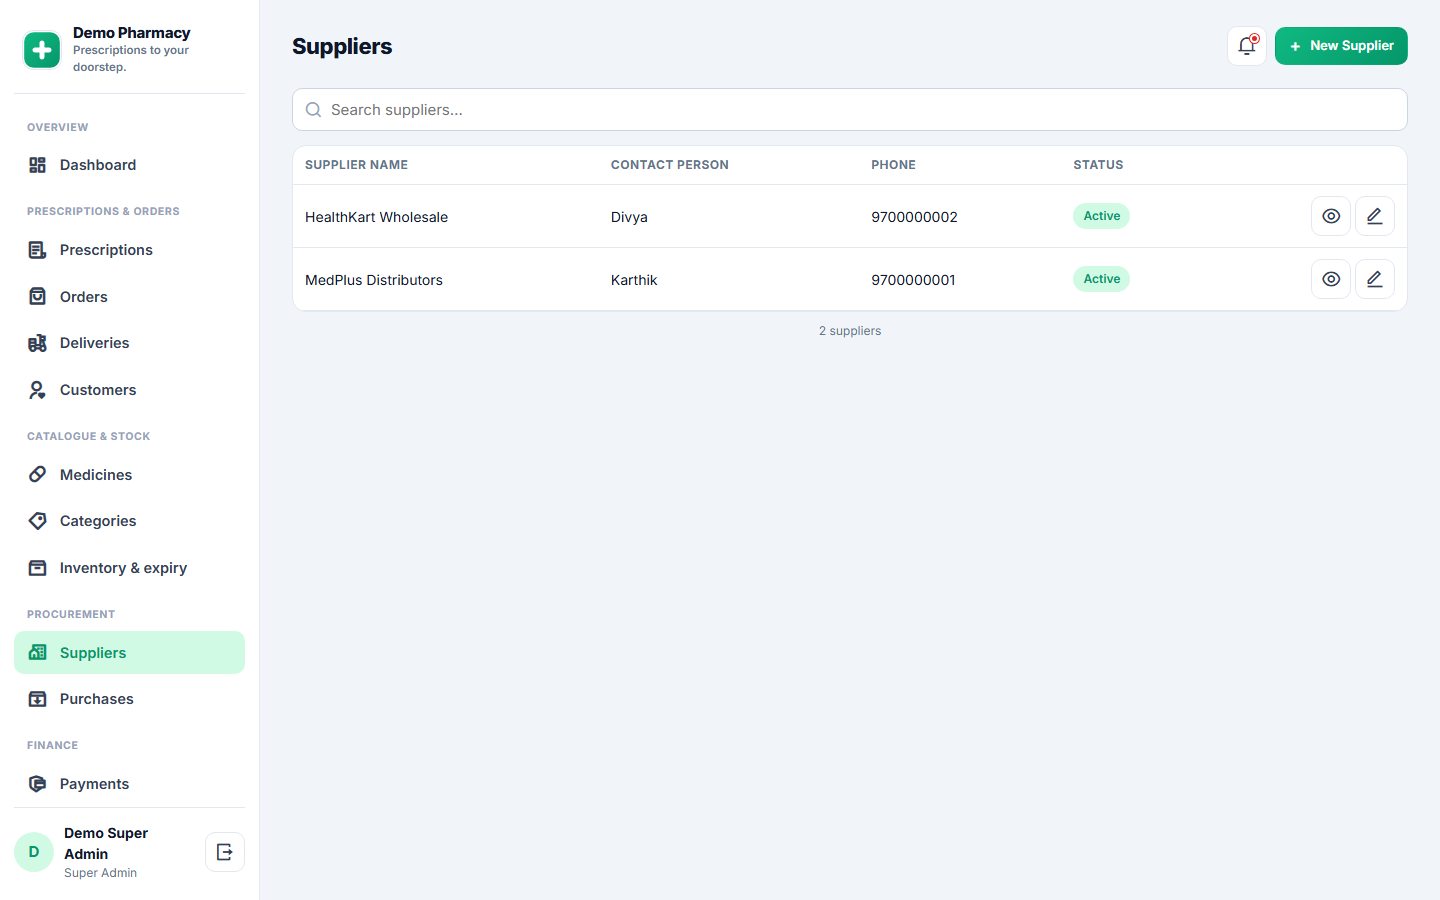Select MedPlus Distributors supplier name
The width and height of the screenshot is (1440, 900).
click(x=374, y=280)
